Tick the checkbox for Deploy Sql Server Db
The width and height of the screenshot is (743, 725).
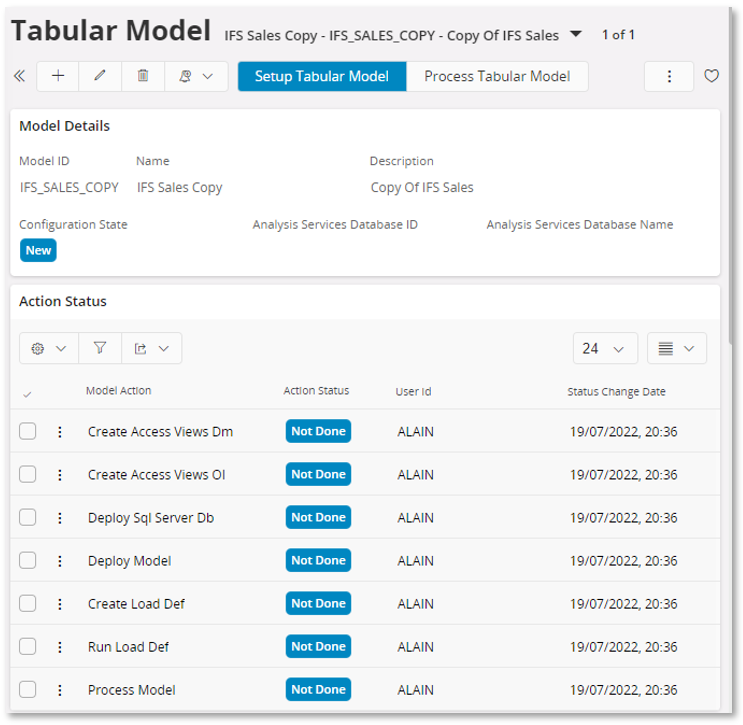(x=27, y=517)
